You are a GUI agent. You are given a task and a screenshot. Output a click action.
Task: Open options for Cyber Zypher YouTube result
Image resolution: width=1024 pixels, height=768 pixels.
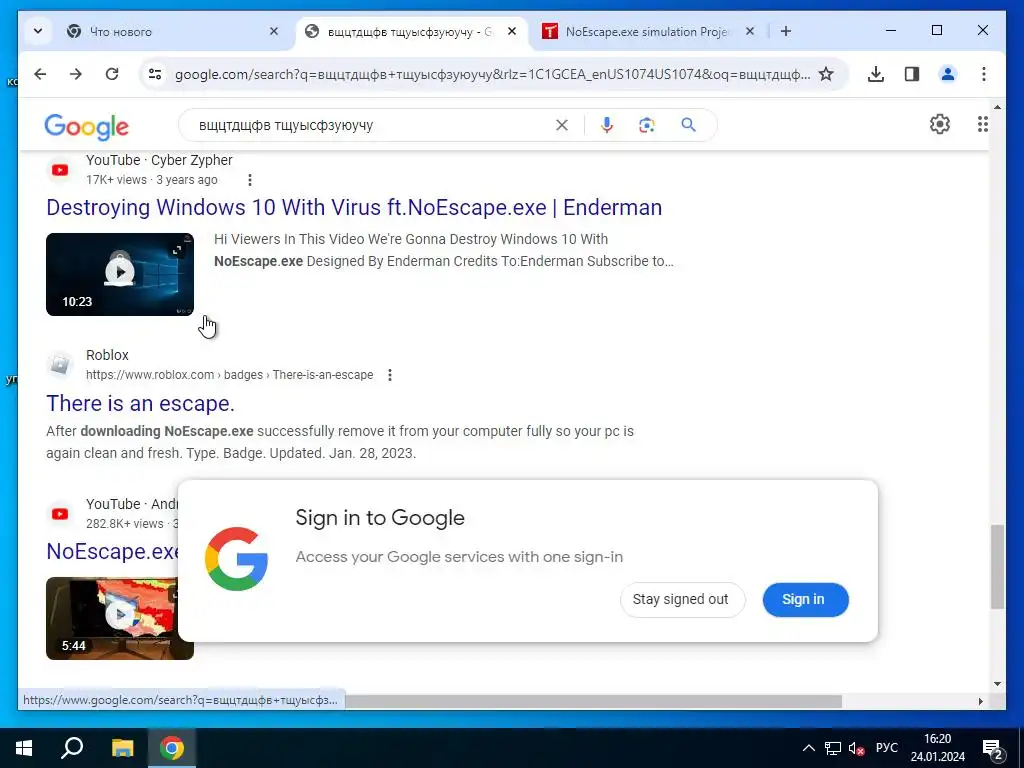coord(249,180)
